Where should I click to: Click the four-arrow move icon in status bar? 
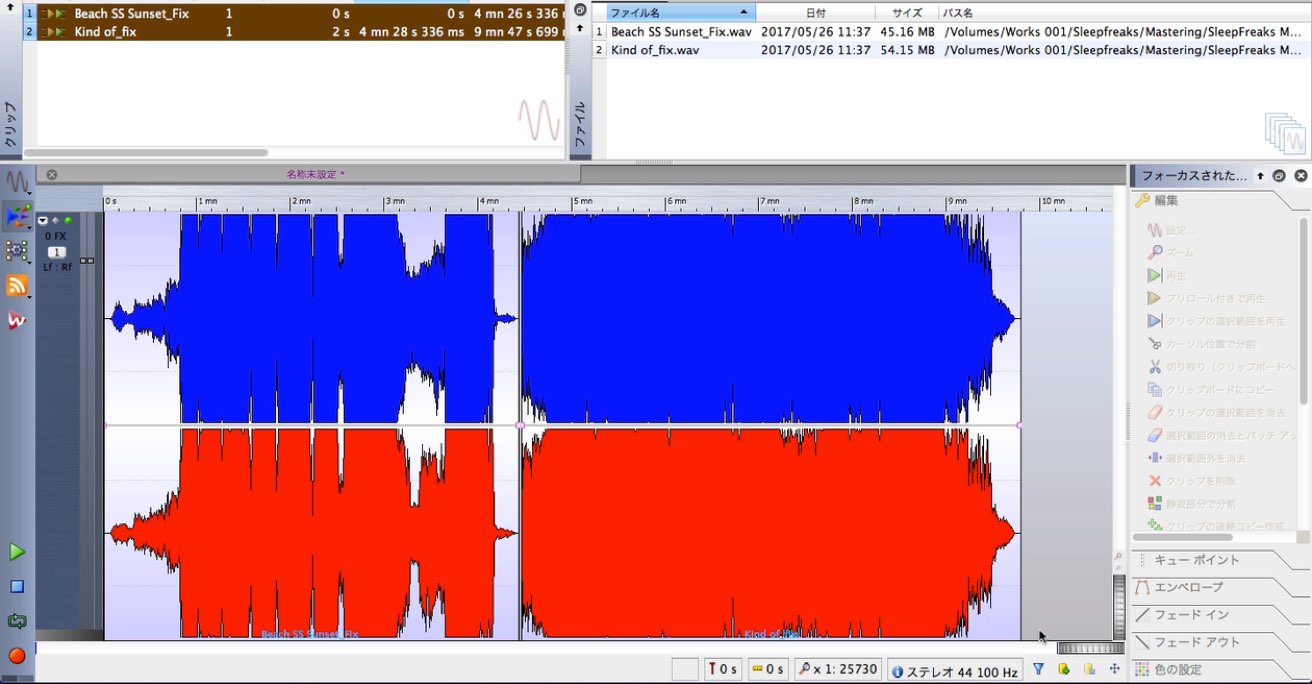point(1114,669)
